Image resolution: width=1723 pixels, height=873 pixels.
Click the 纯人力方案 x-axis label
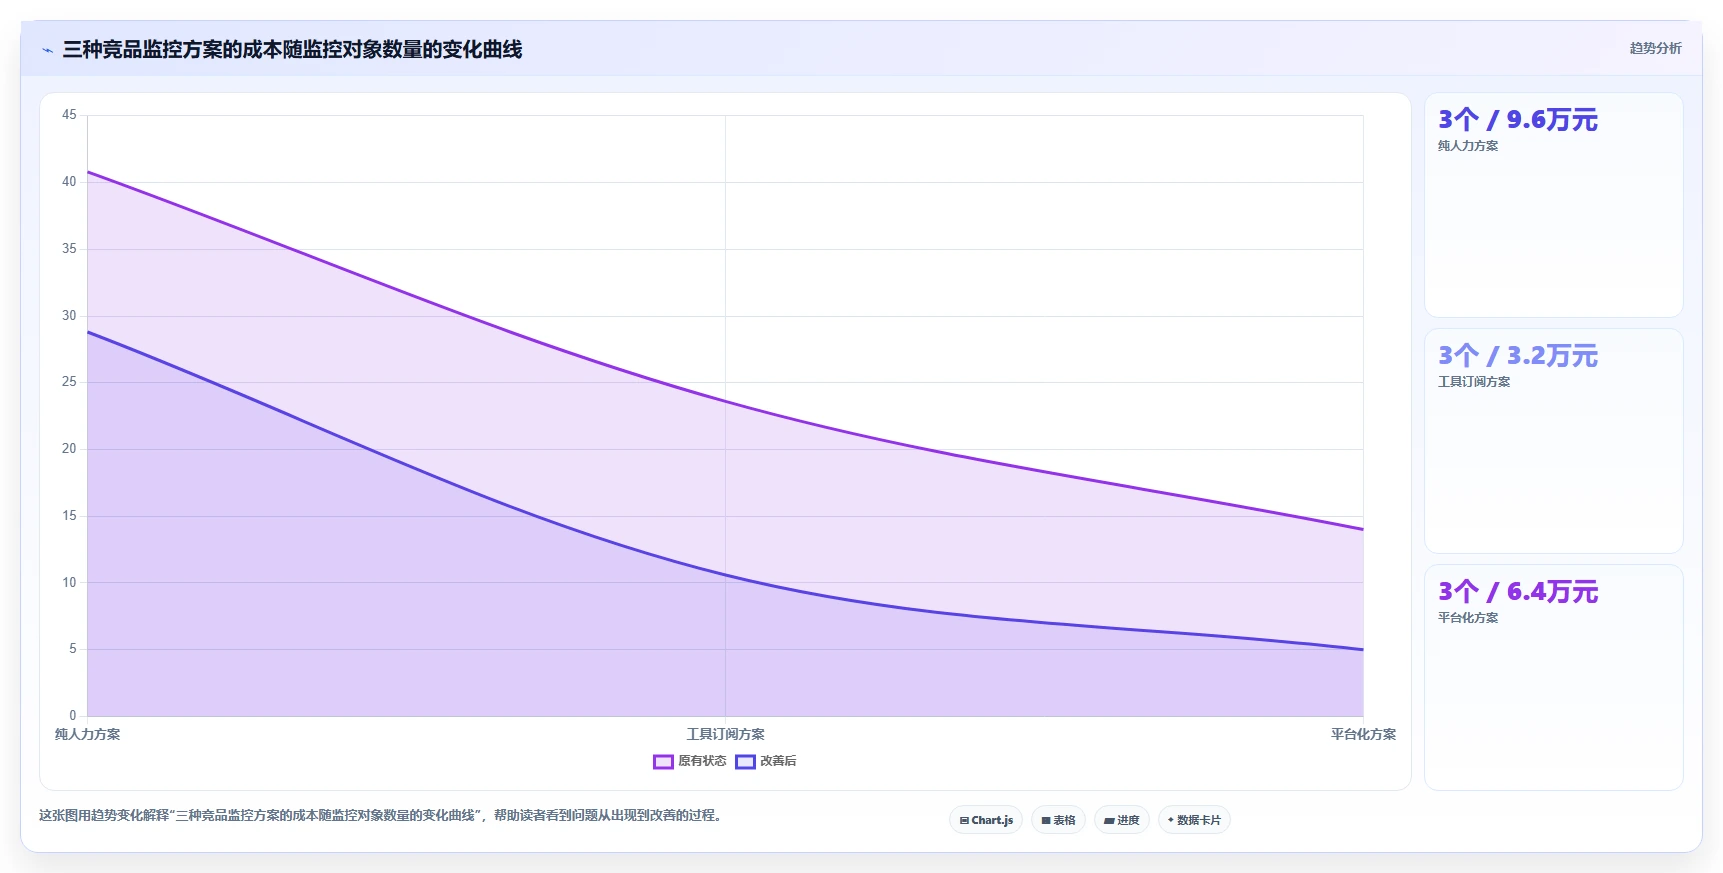[87, 734]
